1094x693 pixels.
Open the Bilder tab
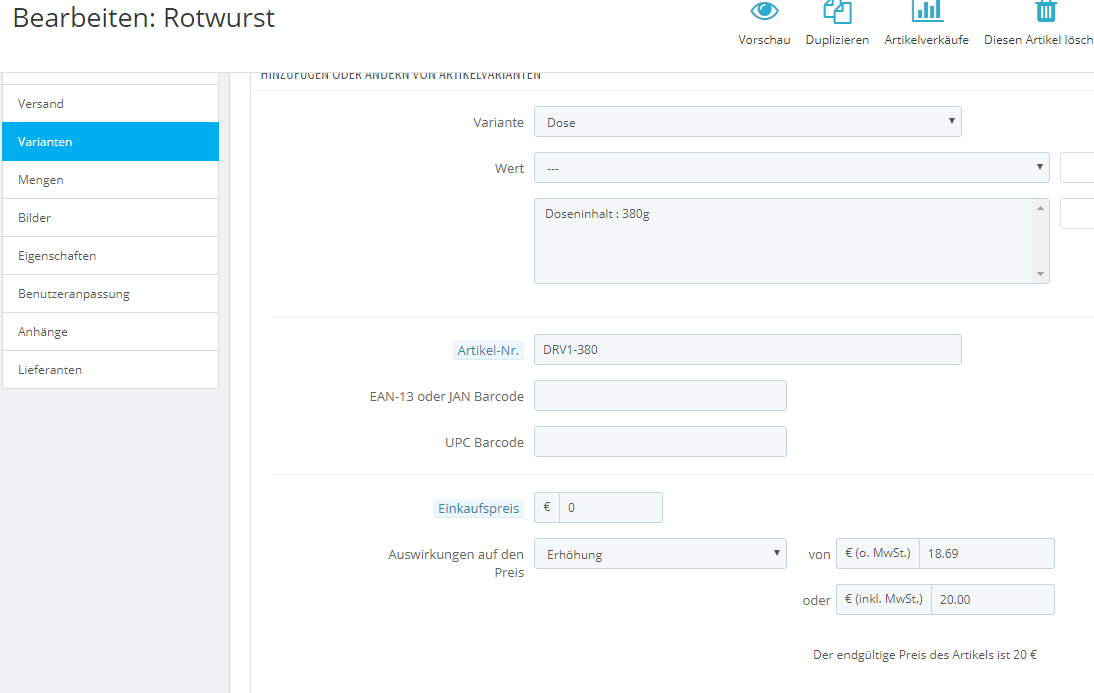[110, 218]
